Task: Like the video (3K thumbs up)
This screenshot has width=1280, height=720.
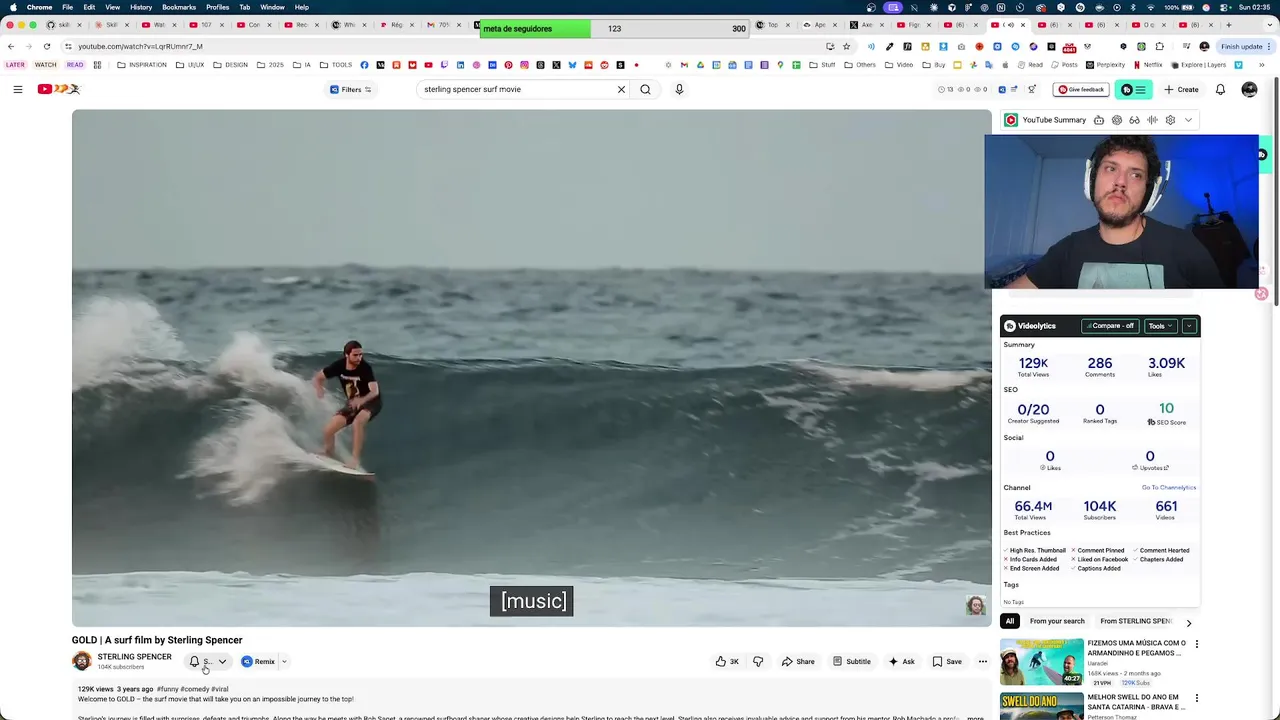Action: (x=727, y=661)
